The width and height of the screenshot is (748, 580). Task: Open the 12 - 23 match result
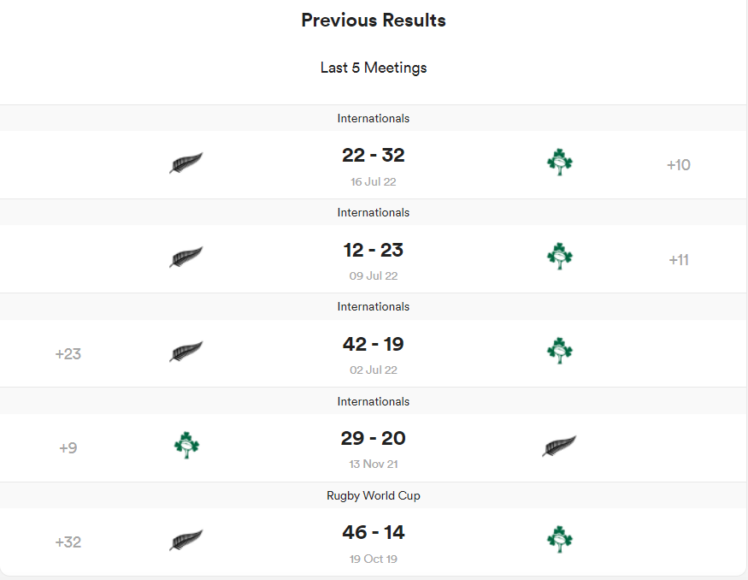pyautogui.click(x=373, y=250)
